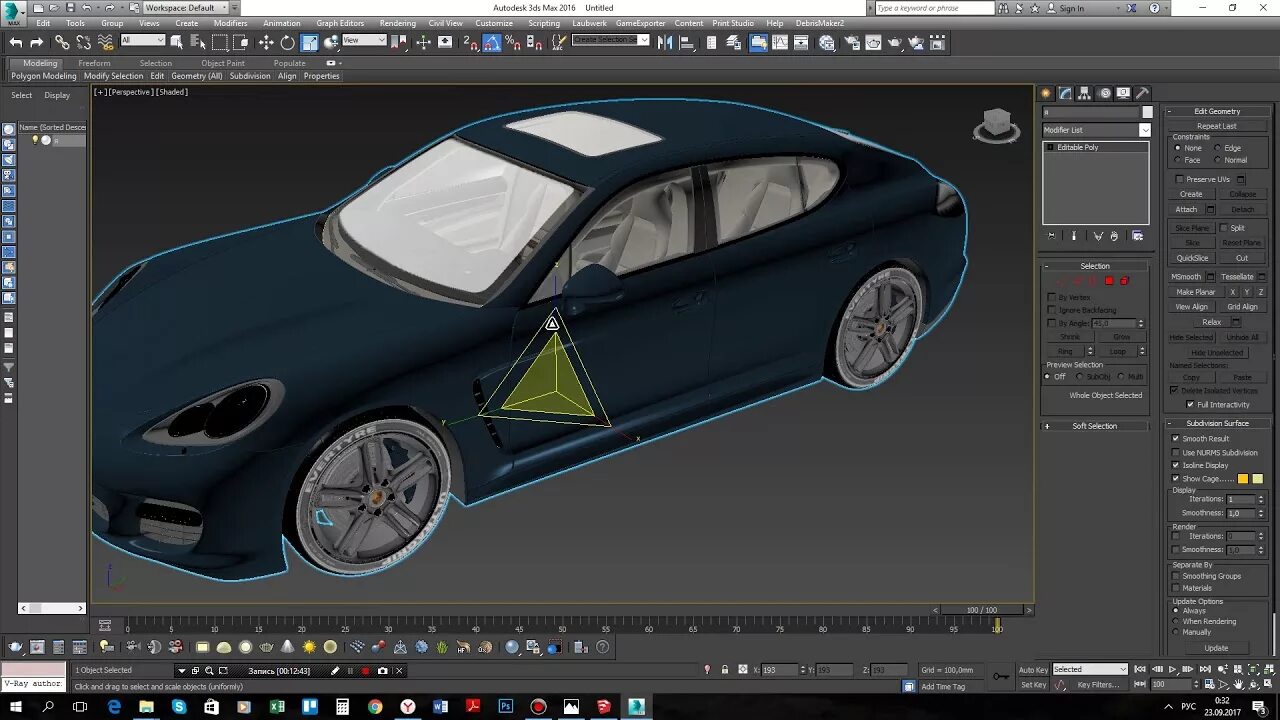Open the Render Setup teapot icon
The width and height of the screenshot is (1280, 720).
[852, 42]
